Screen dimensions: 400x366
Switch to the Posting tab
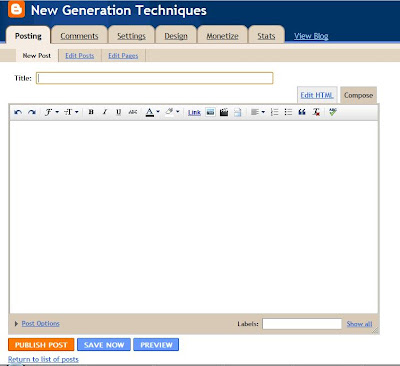28,36
